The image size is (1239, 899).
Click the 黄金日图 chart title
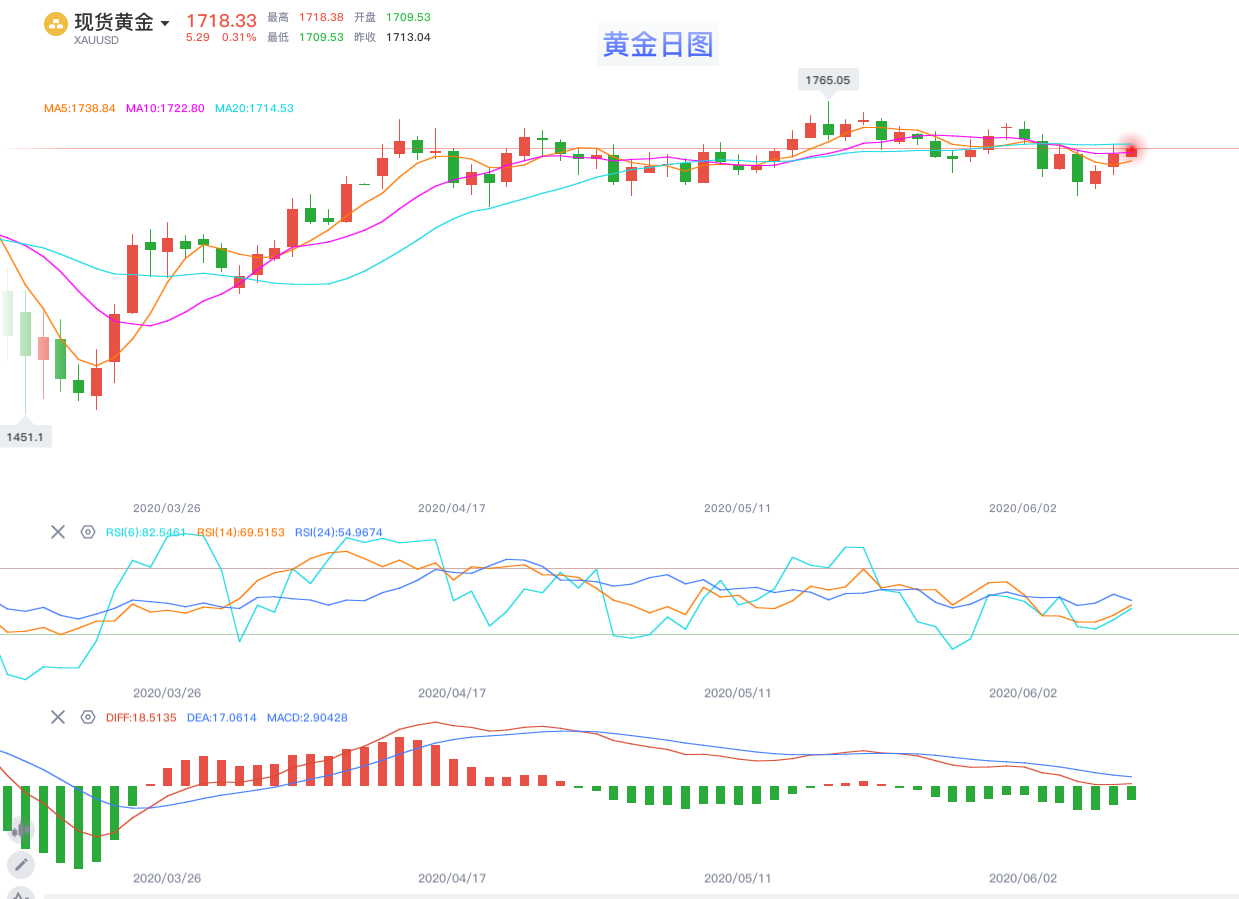(x=658, y=45)
